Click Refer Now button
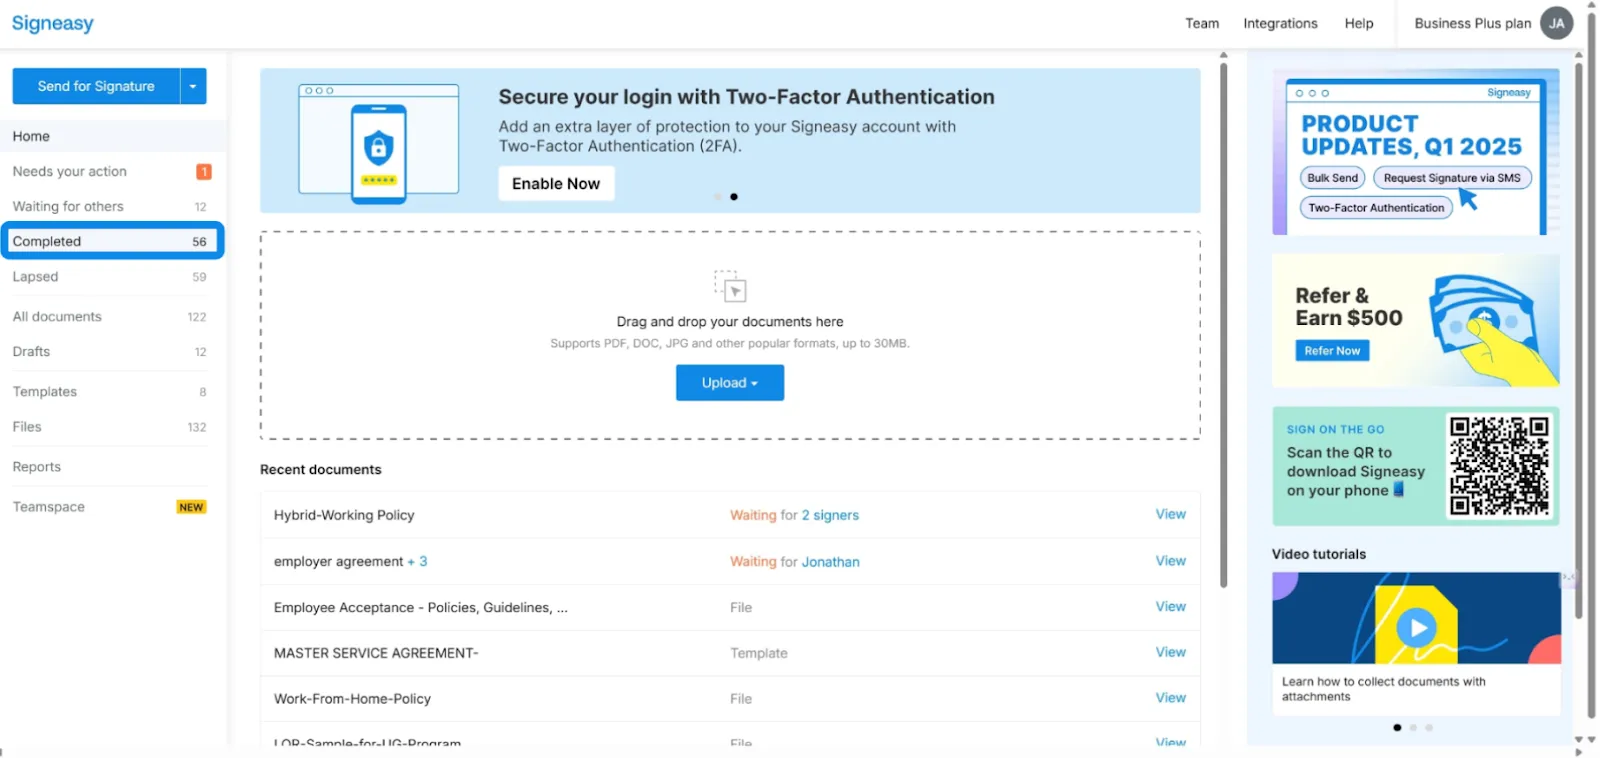 (1332, 351)
